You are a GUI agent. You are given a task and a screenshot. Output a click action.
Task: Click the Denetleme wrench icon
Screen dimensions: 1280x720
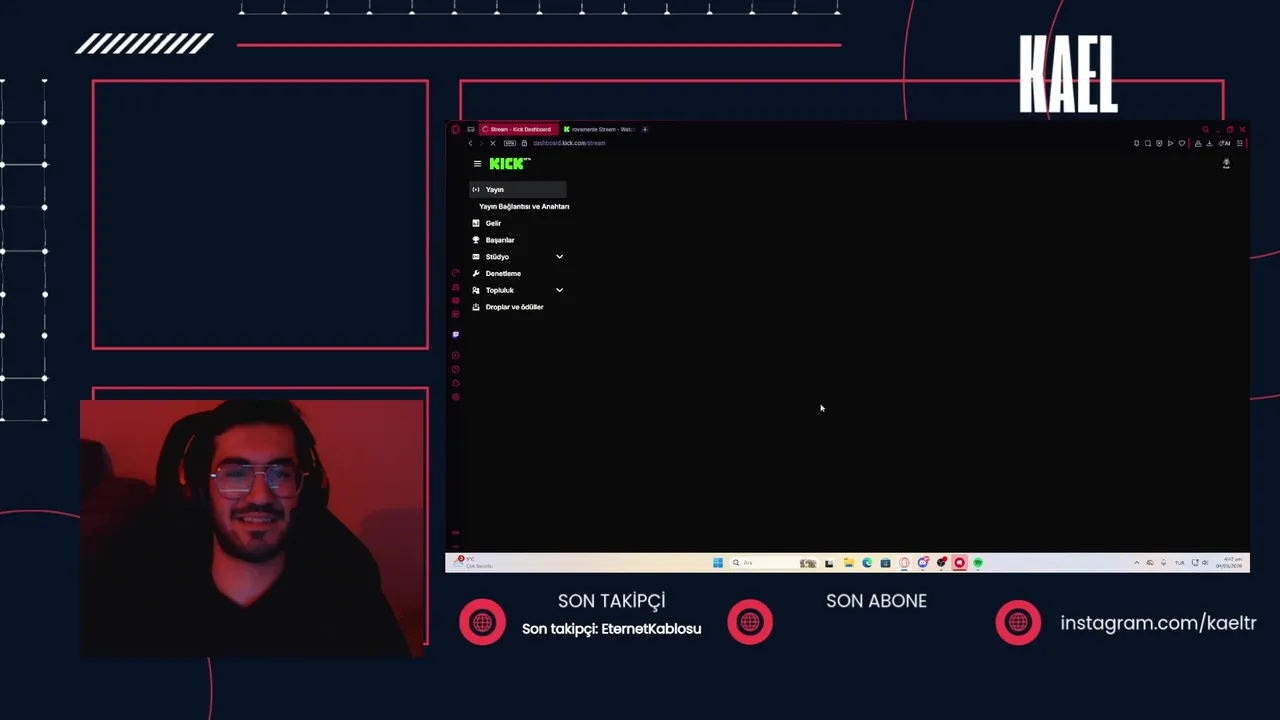476,273
